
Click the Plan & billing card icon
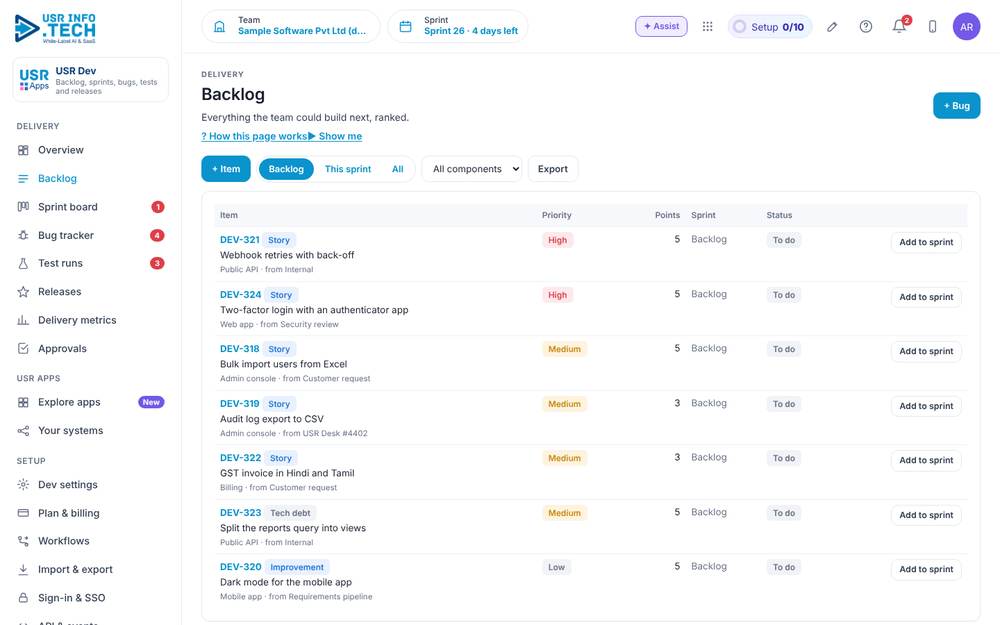tap(23, 513)
